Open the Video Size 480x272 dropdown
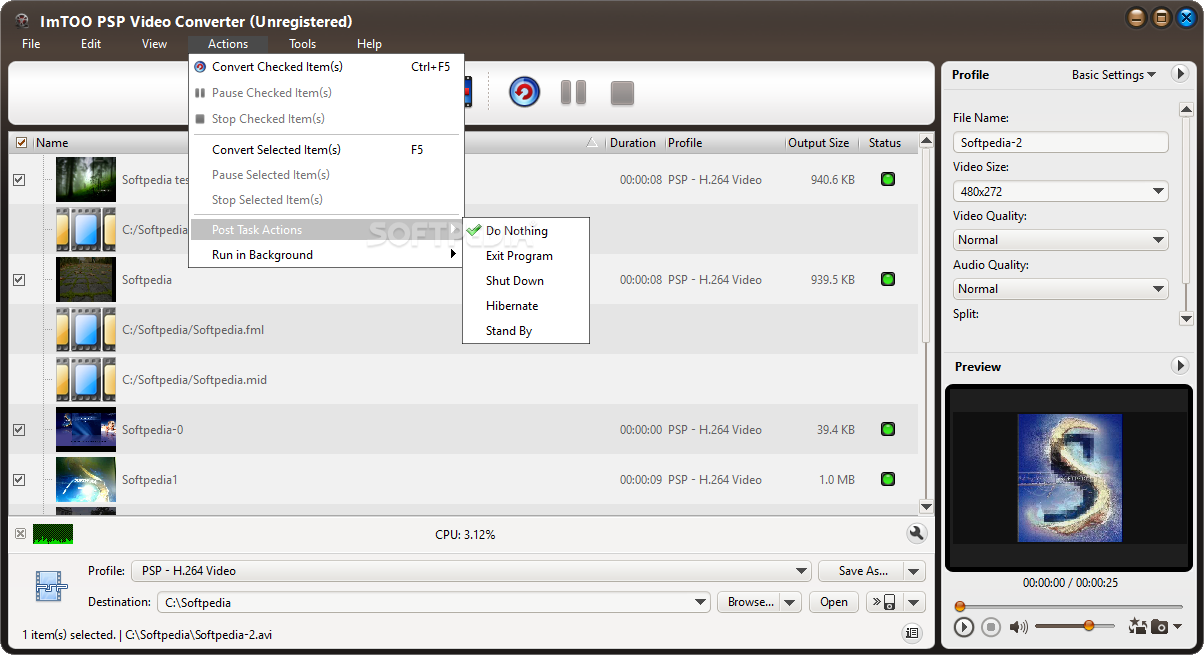1204x655 pixels. click(x=1060, y=191)
